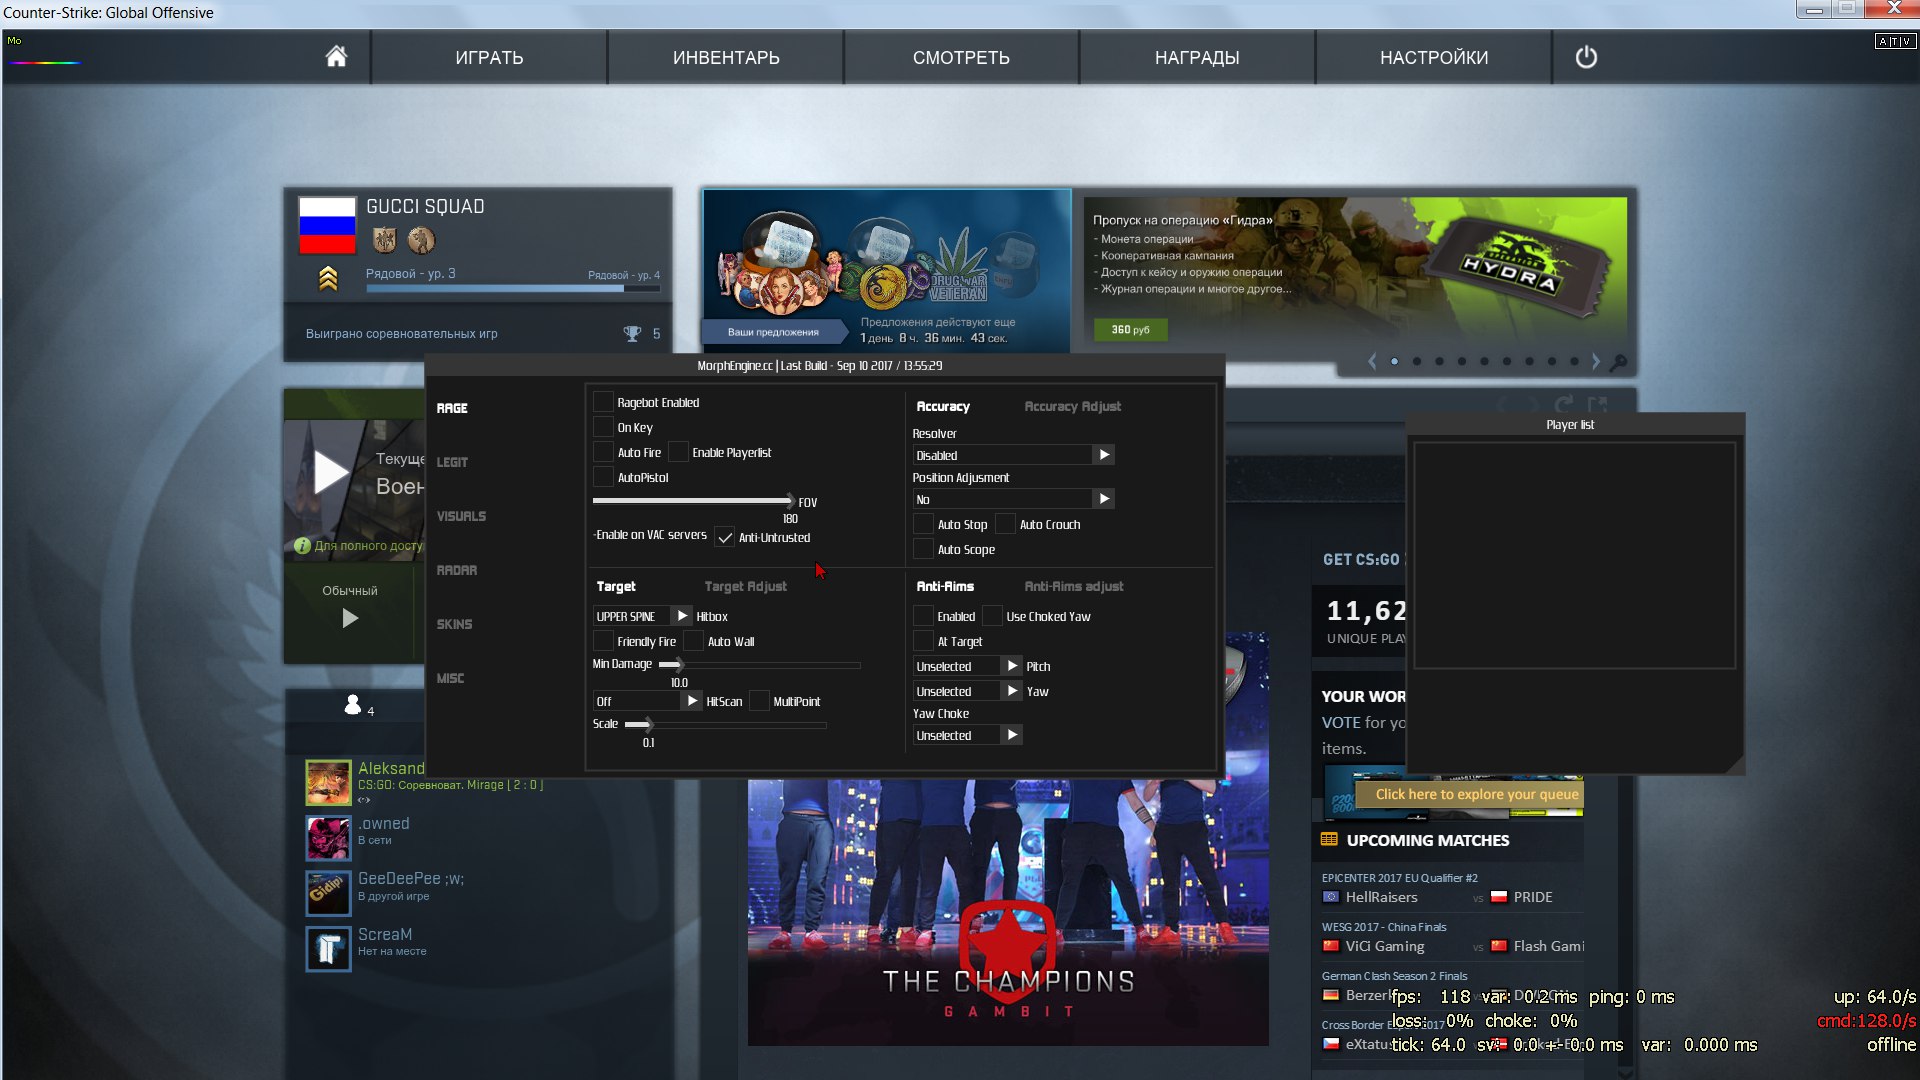Image resolution: width=1920 pixels, height=1080 pixels.
Task: Start the Обычный mode play arrow
Action: [x=350, y=618]
